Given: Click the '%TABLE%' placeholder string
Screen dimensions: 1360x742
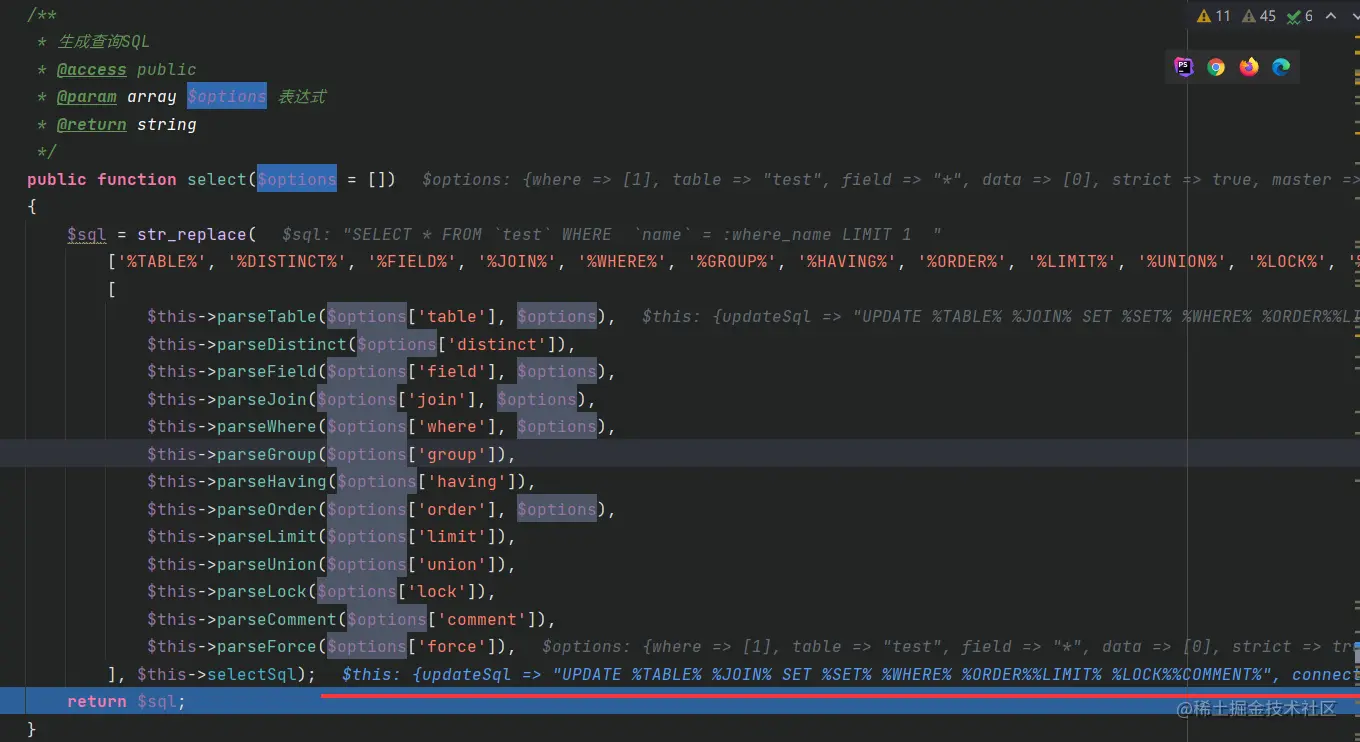Looking at the screenshot, I should [x=162, y=262].
